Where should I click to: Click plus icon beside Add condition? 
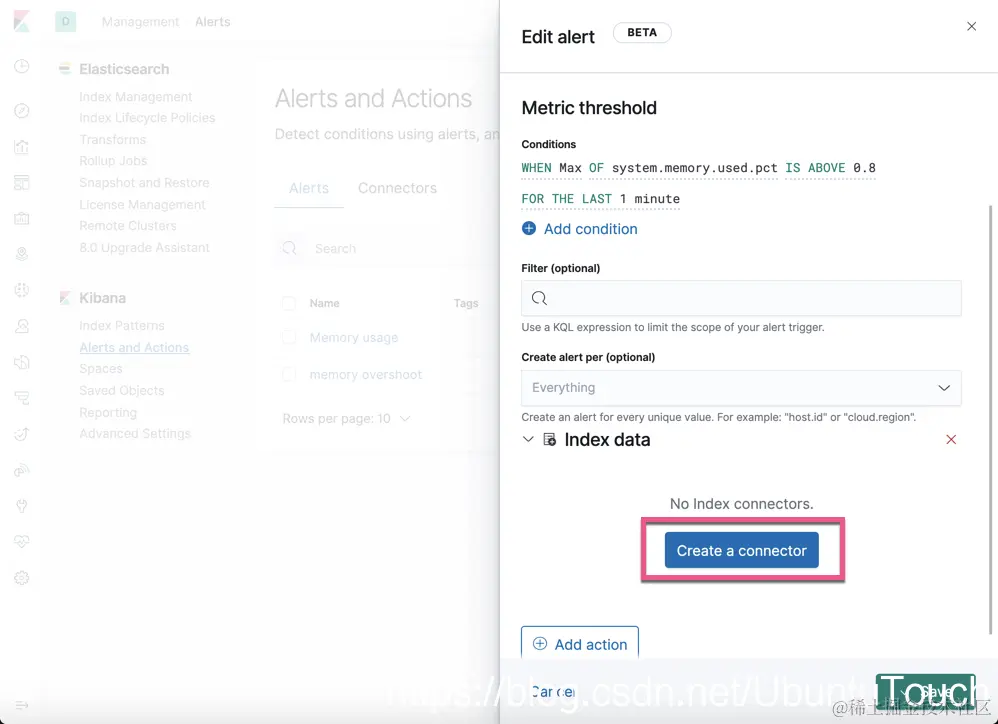529,228
